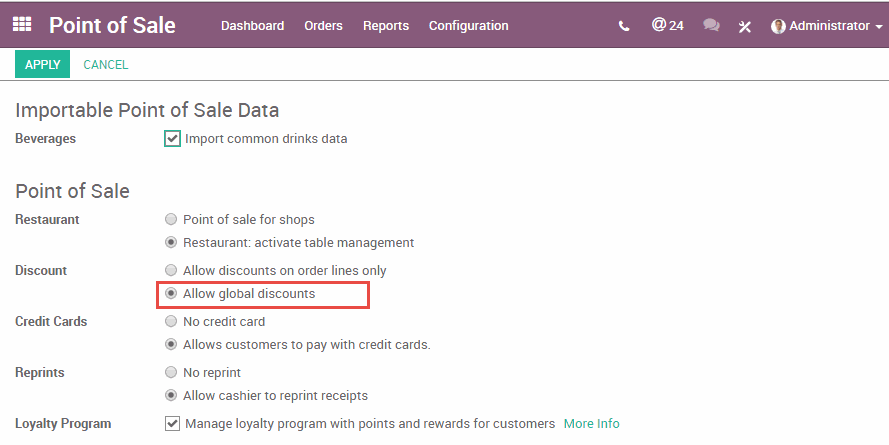Image resolution: width=889 pixels, height=445 pixels.
Task: Select Point of sale for shops
Action: (172, 219)
